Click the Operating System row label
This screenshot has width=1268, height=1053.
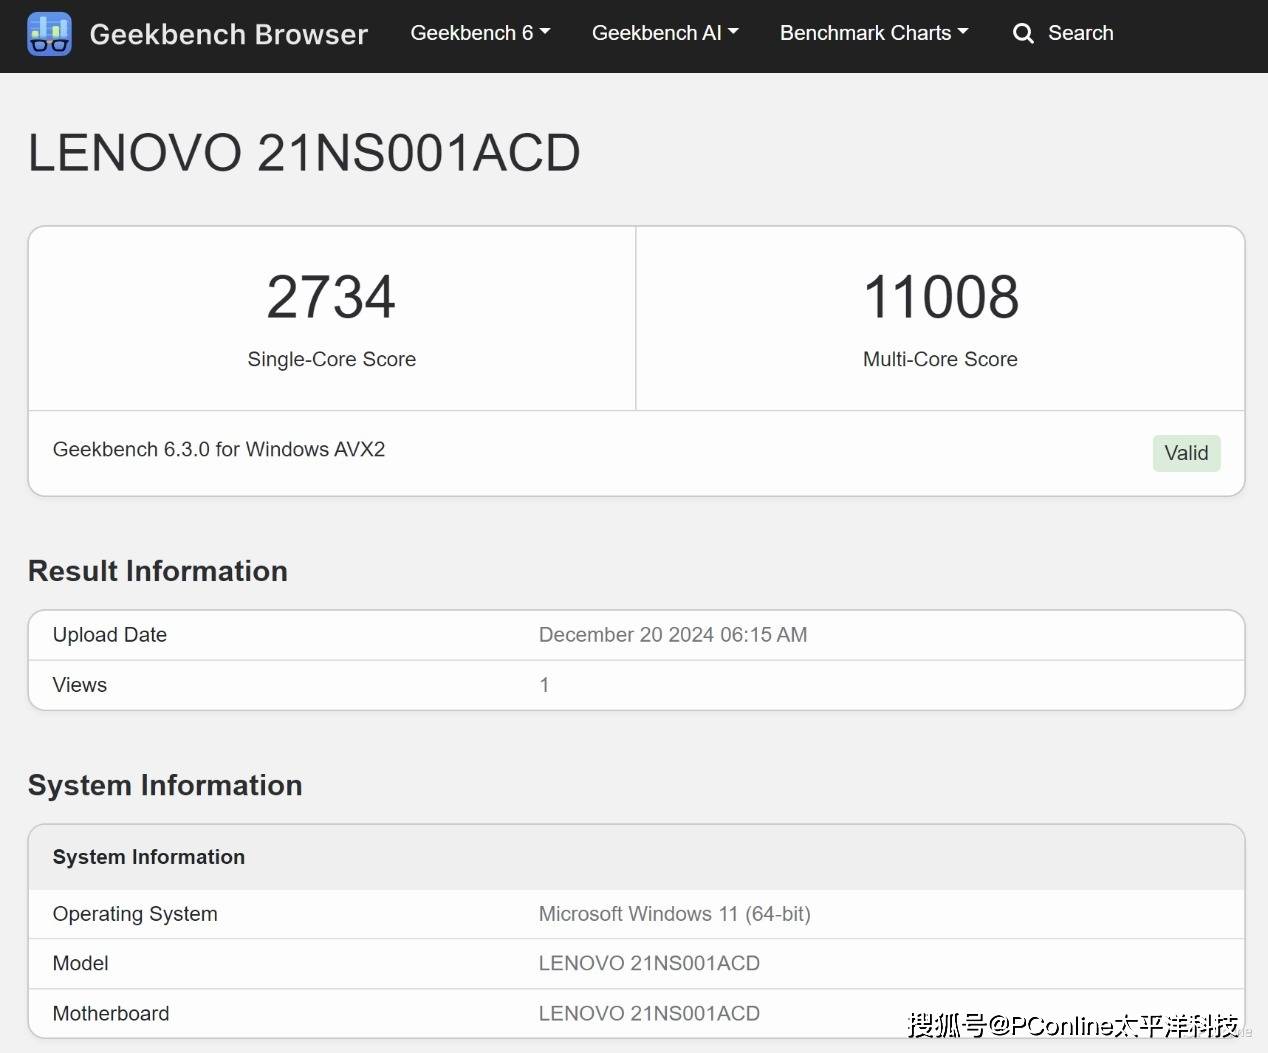[135, 914]
